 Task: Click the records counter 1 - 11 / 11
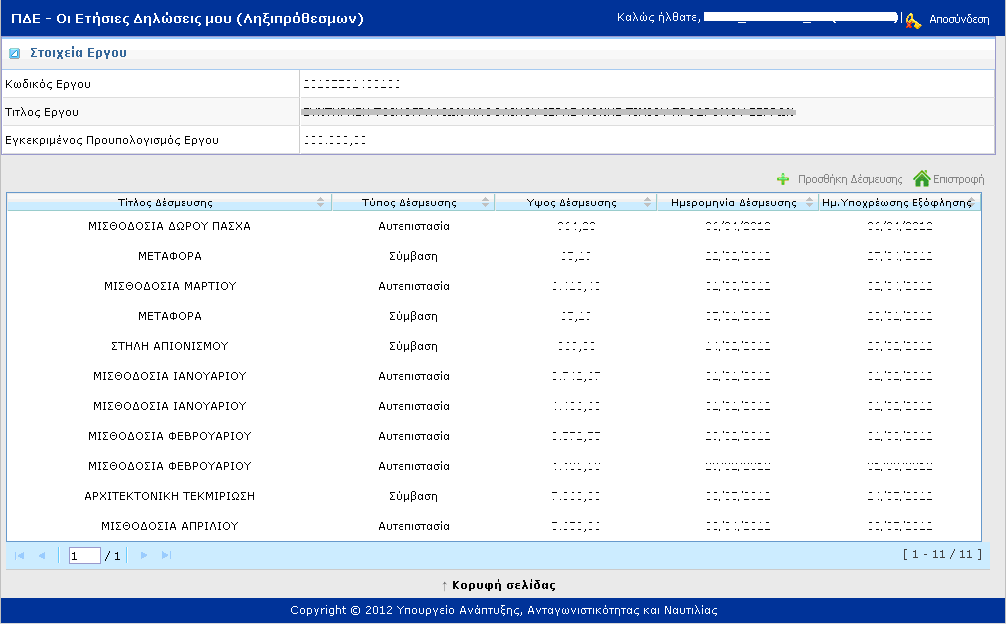click(x=942, y=554)
